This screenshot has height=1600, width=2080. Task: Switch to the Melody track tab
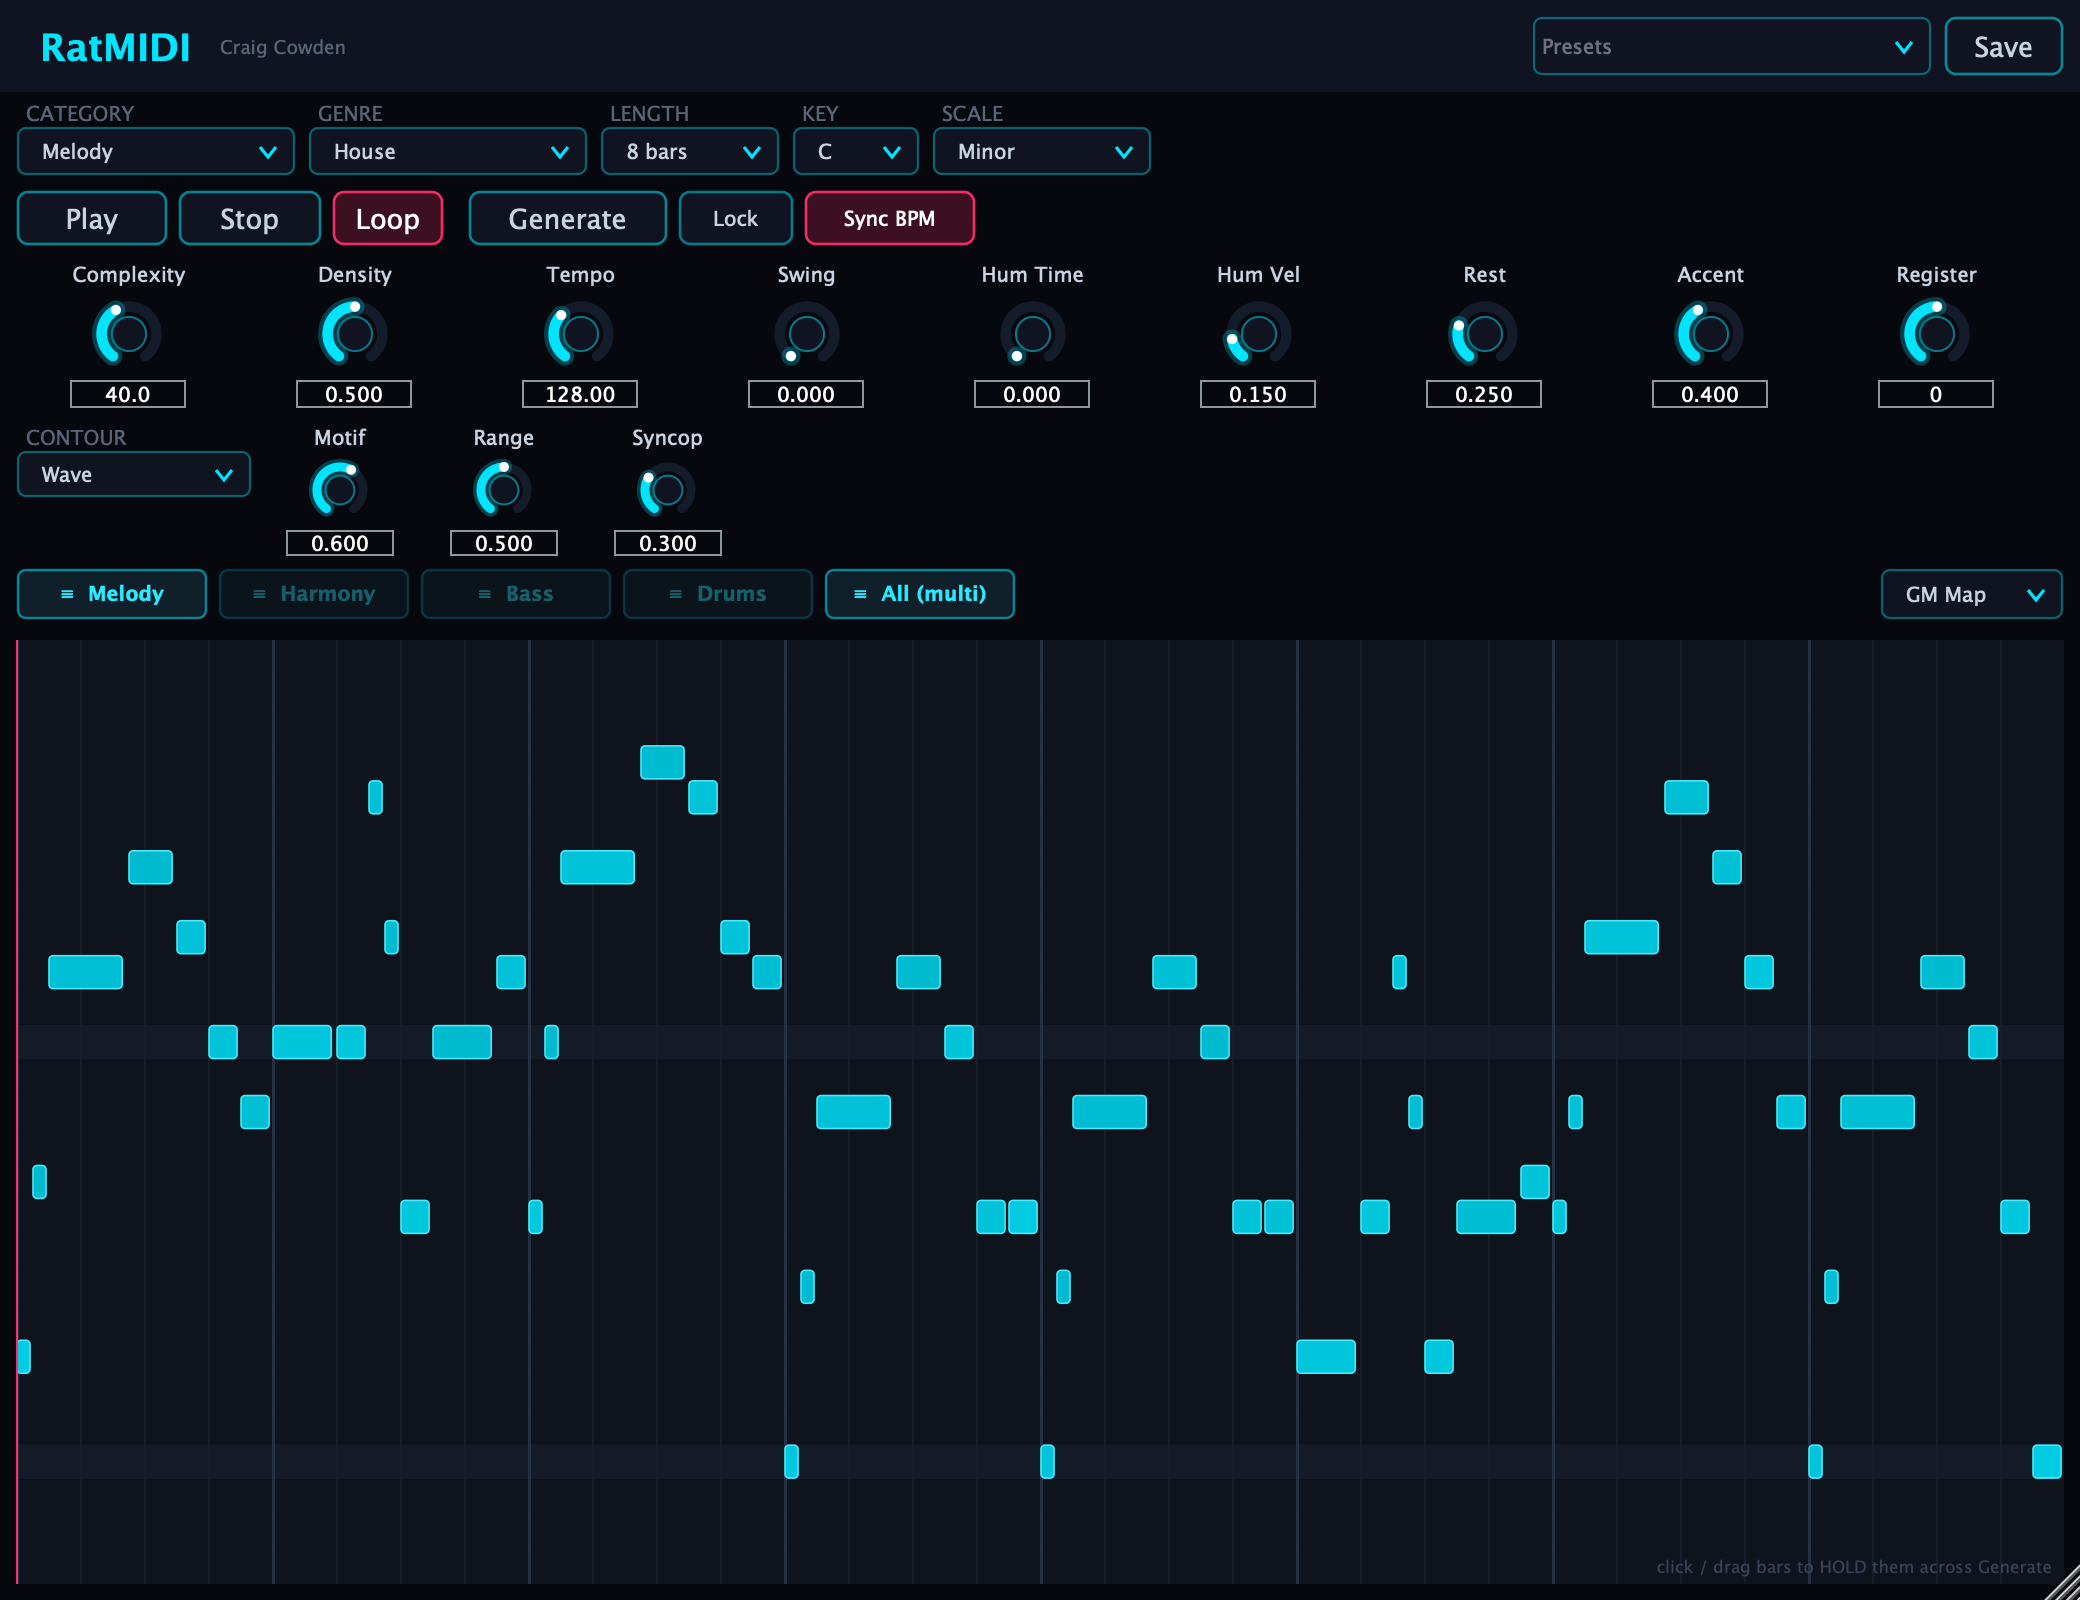point(112,594)
